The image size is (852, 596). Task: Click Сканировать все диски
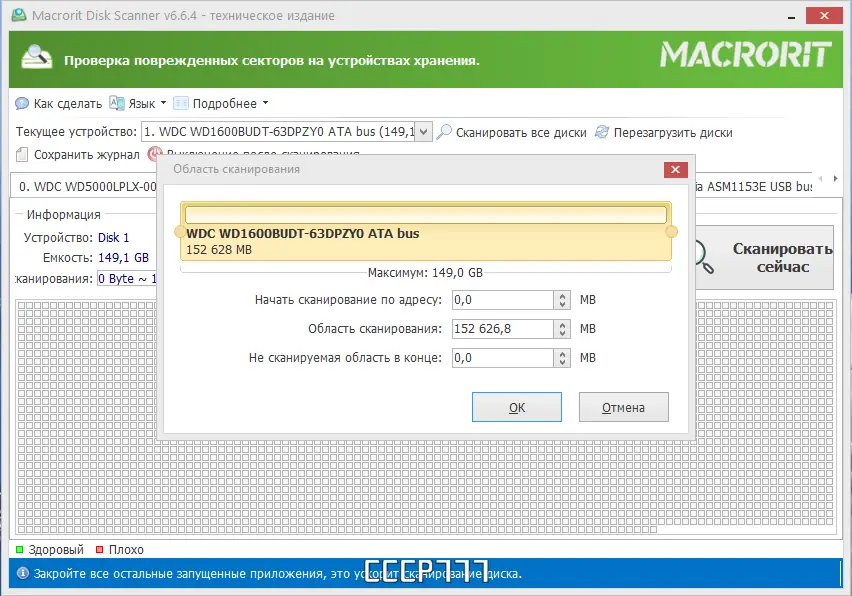pyautogui.click(x=512, y=133)
